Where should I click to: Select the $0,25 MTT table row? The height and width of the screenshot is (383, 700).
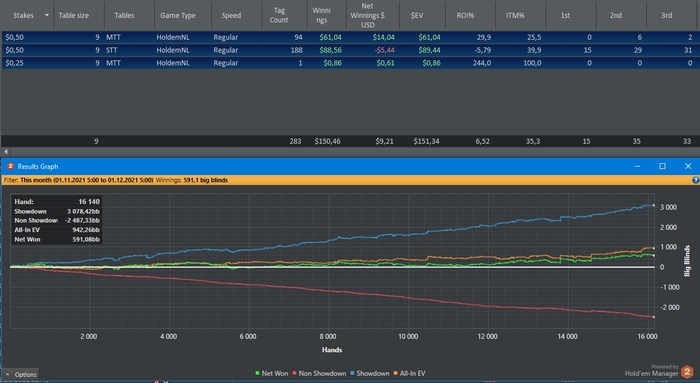click(x=350, y=63)
